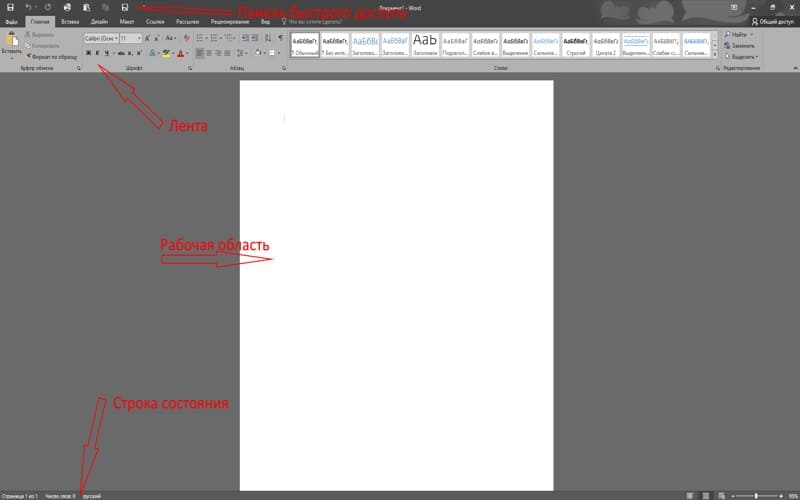Viewport: 800px width, 500px height.
Task: Click the Paste clipboard icon
Action: point(11,39)
